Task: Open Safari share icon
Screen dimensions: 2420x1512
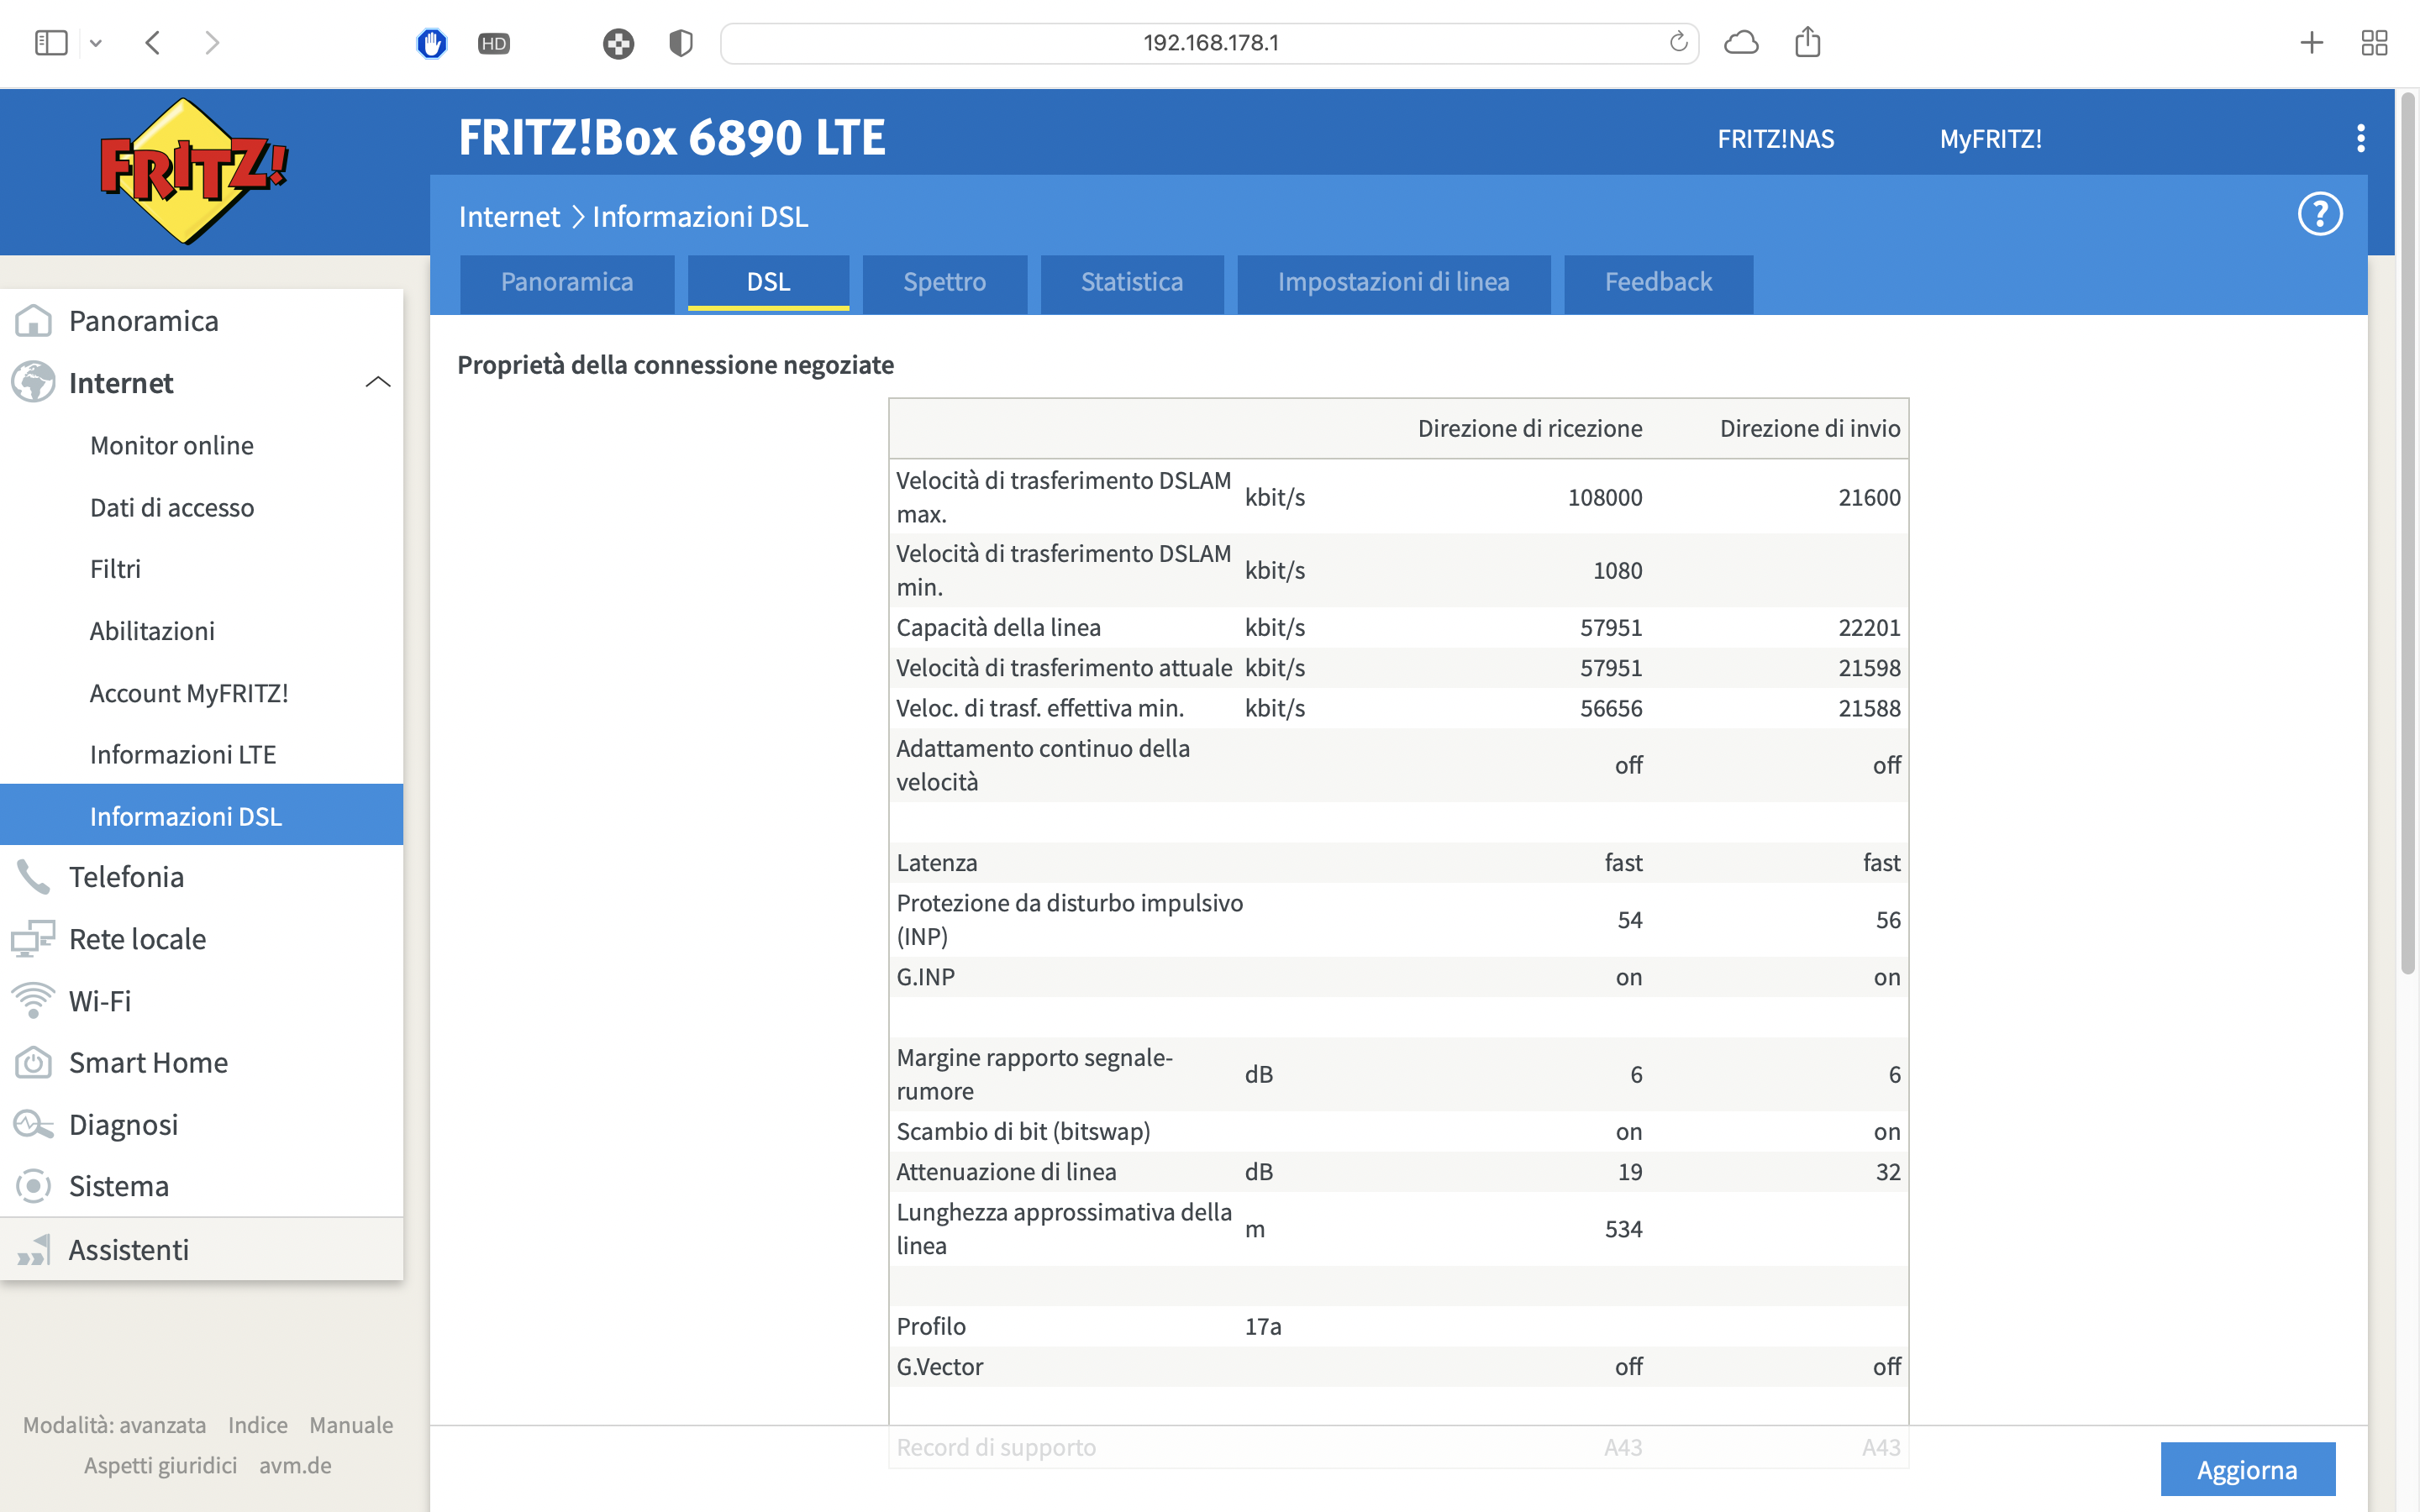Action: (1807, 42)
